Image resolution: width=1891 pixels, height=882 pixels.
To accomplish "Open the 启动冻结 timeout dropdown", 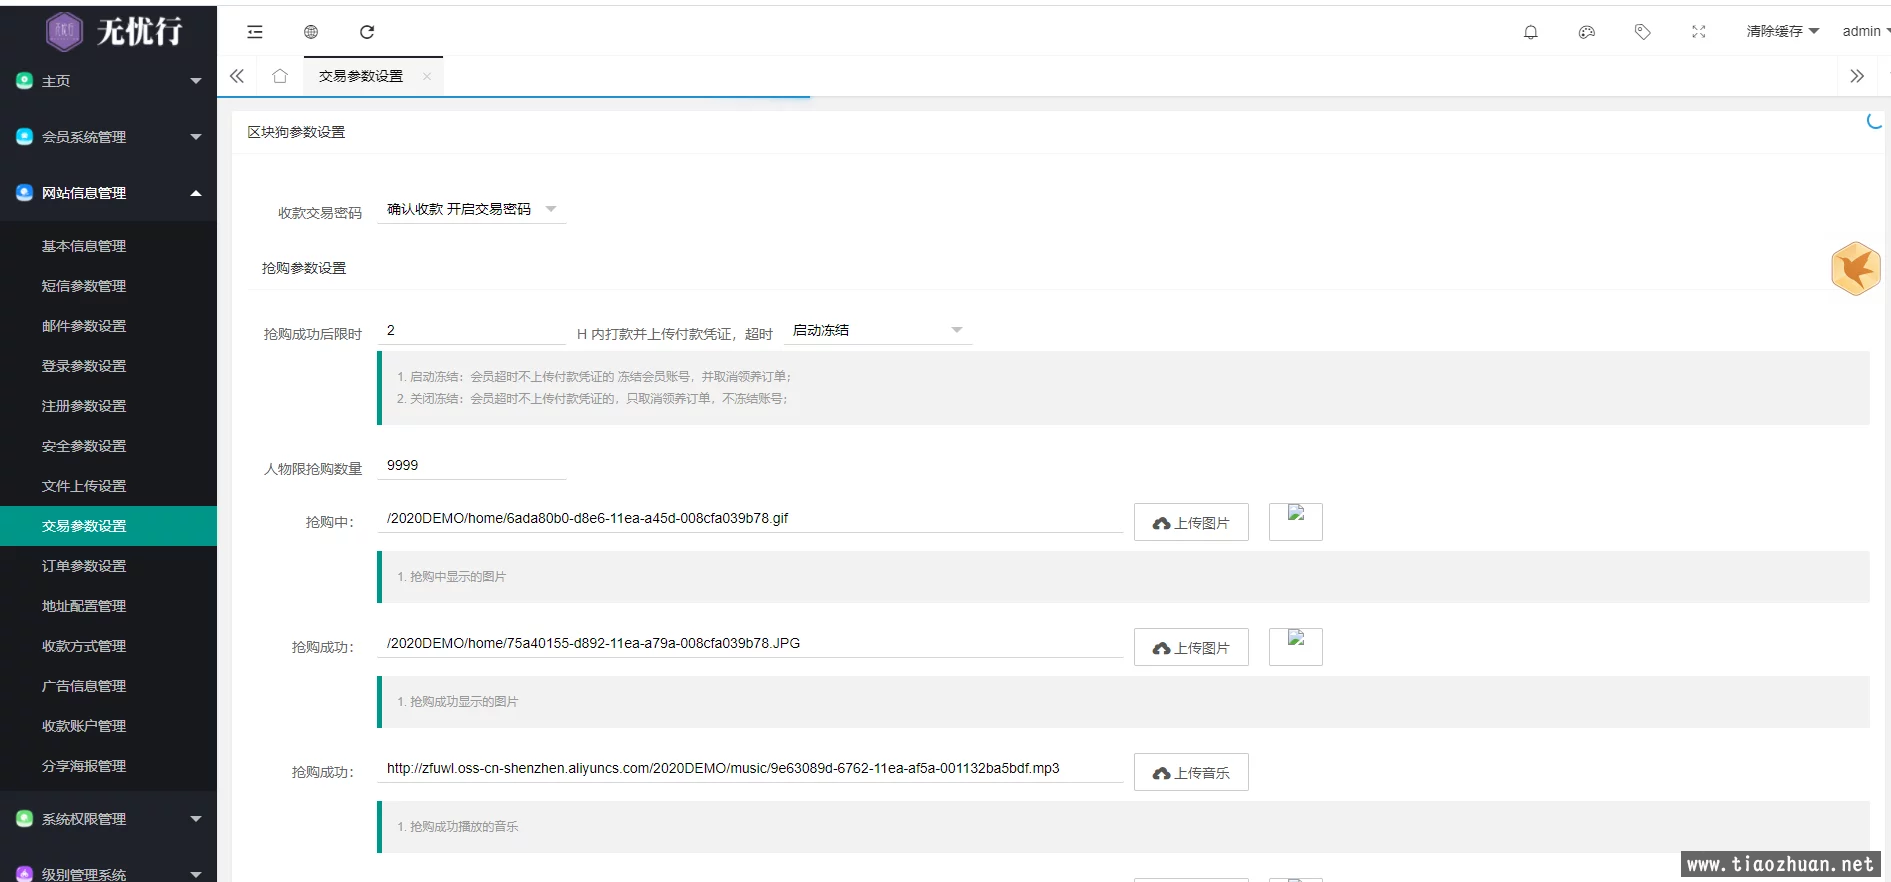I will point(877,331).
